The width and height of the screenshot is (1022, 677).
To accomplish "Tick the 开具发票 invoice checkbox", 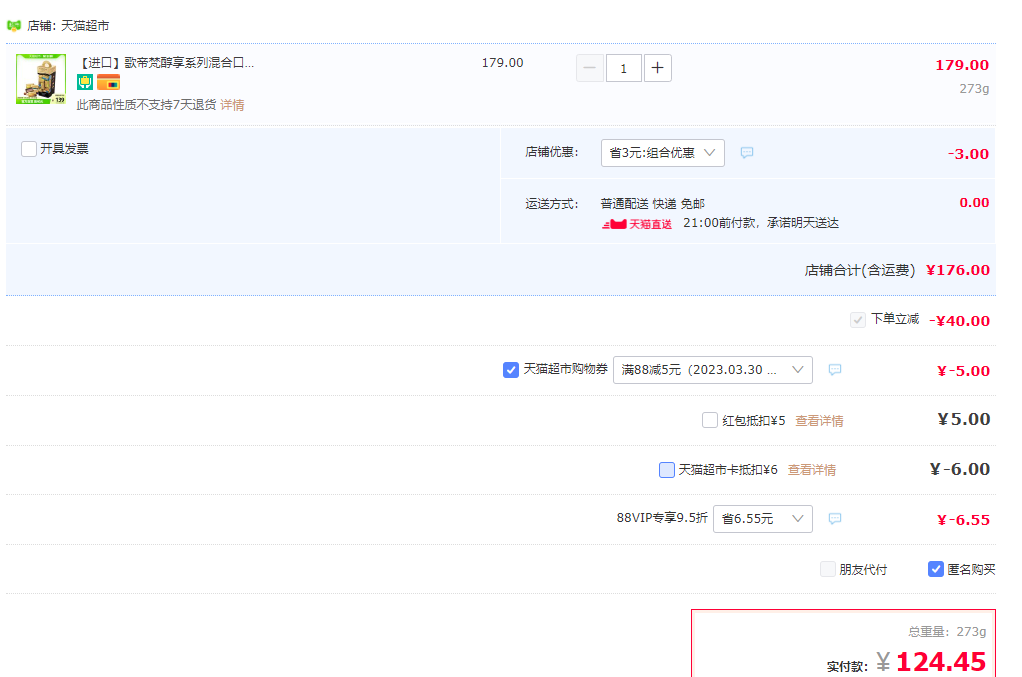I will 29,149.
